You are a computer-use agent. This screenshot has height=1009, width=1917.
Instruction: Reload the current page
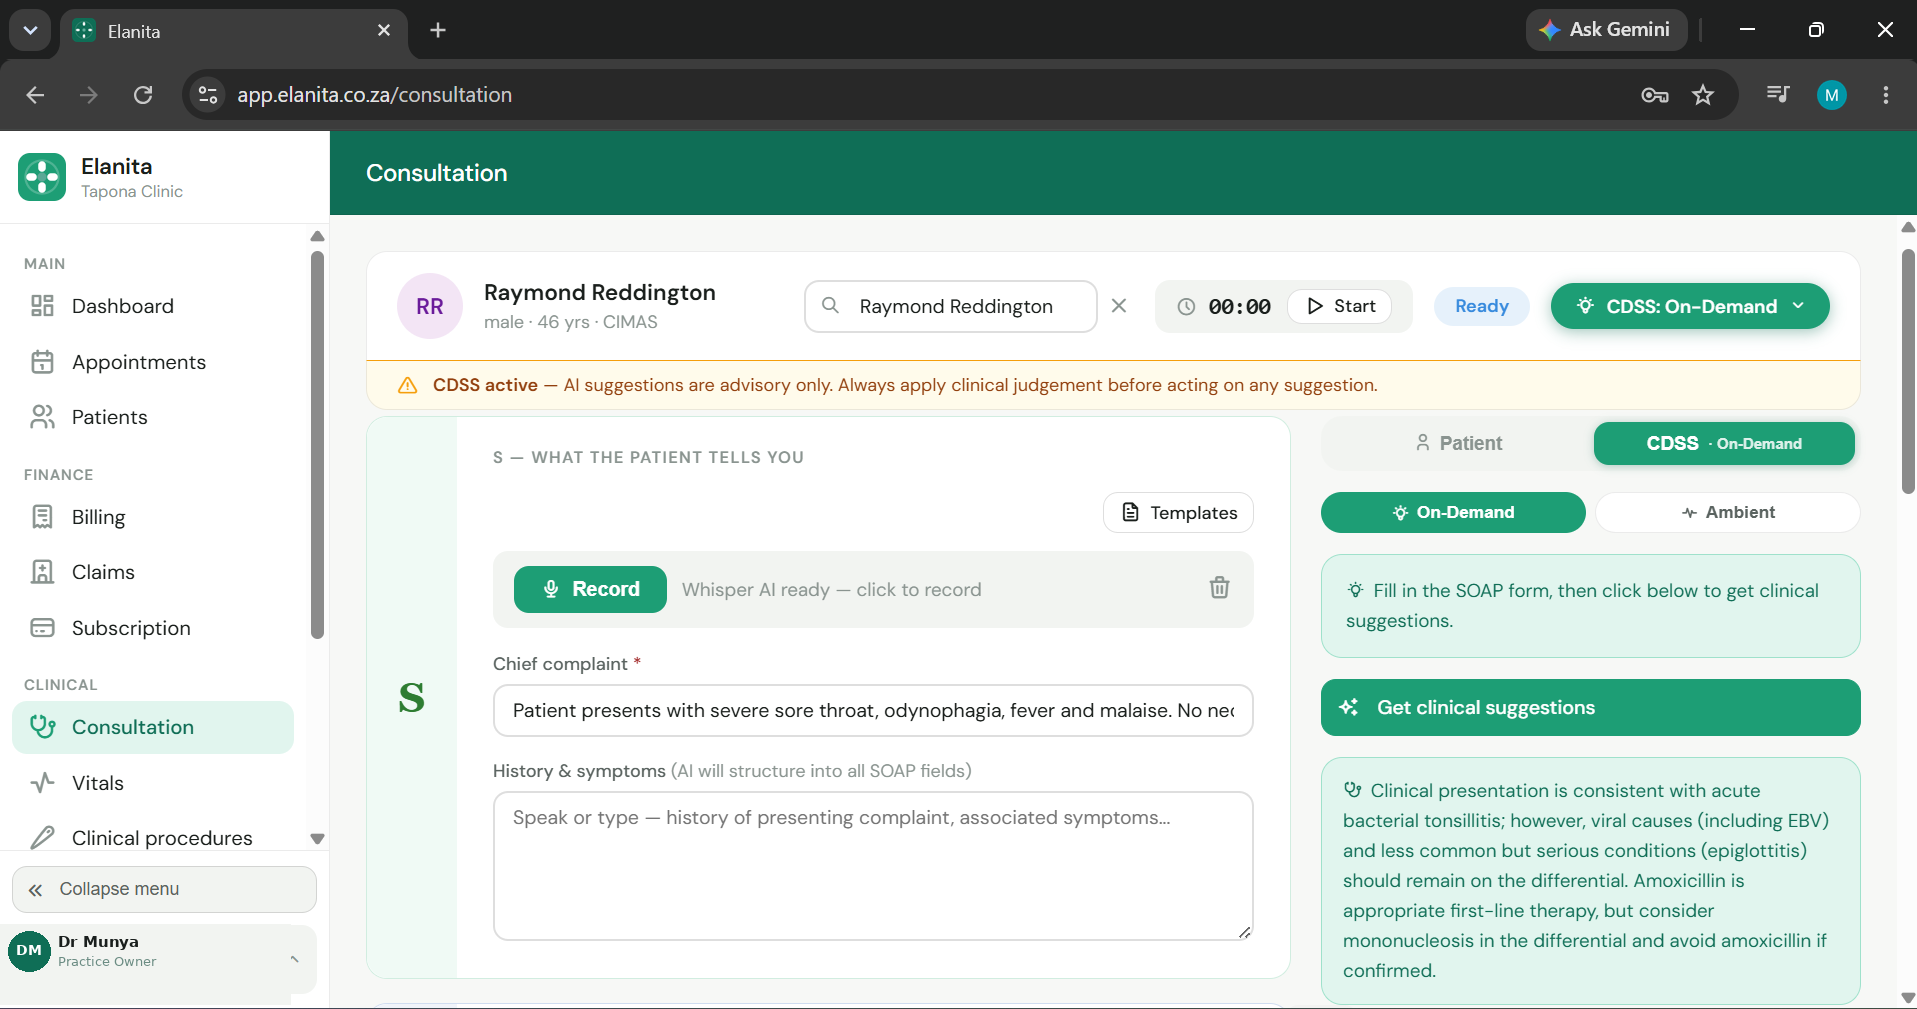click(x=143, y=95)
